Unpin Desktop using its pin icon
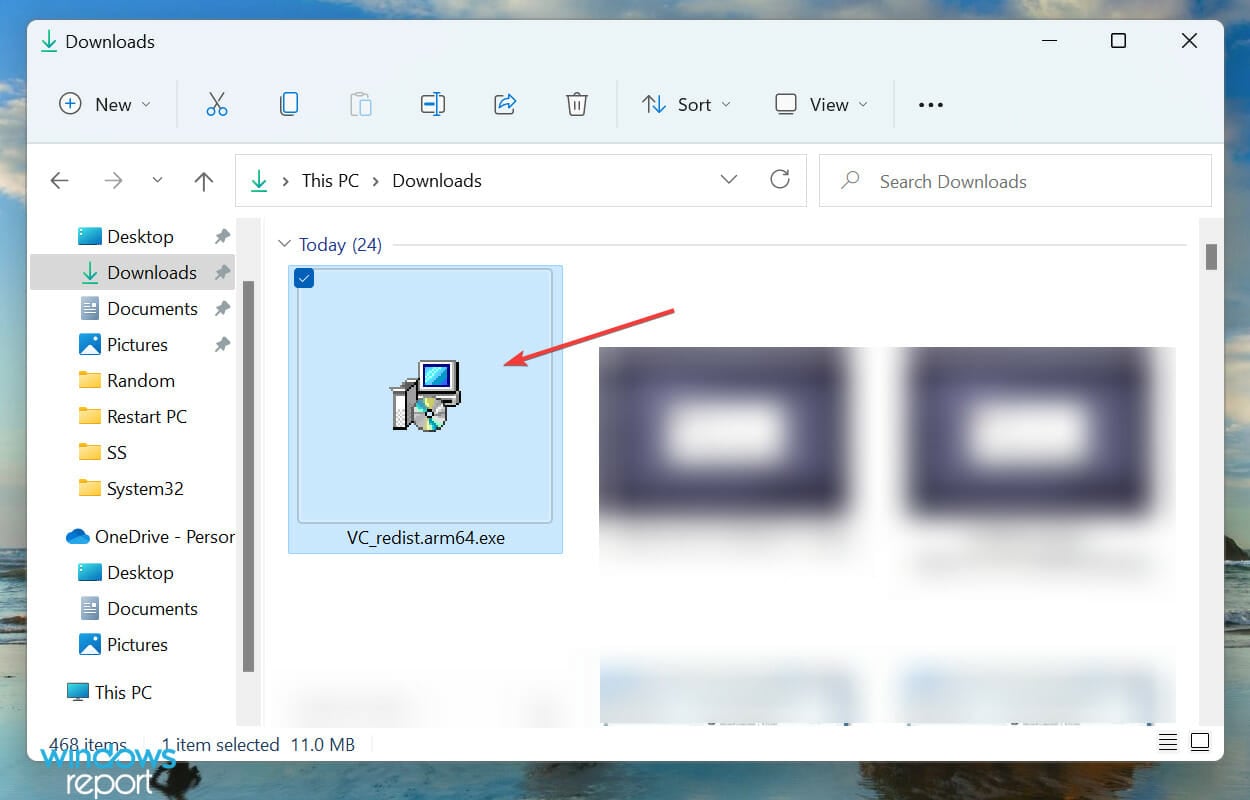 (222, 236)
